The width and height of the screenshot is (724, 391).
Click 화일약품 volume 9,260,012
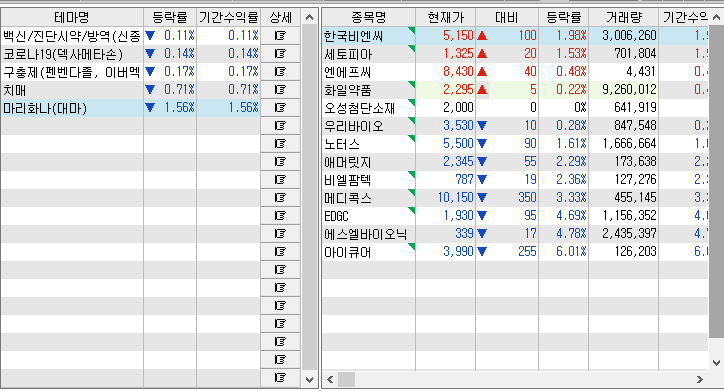[629, 90]
